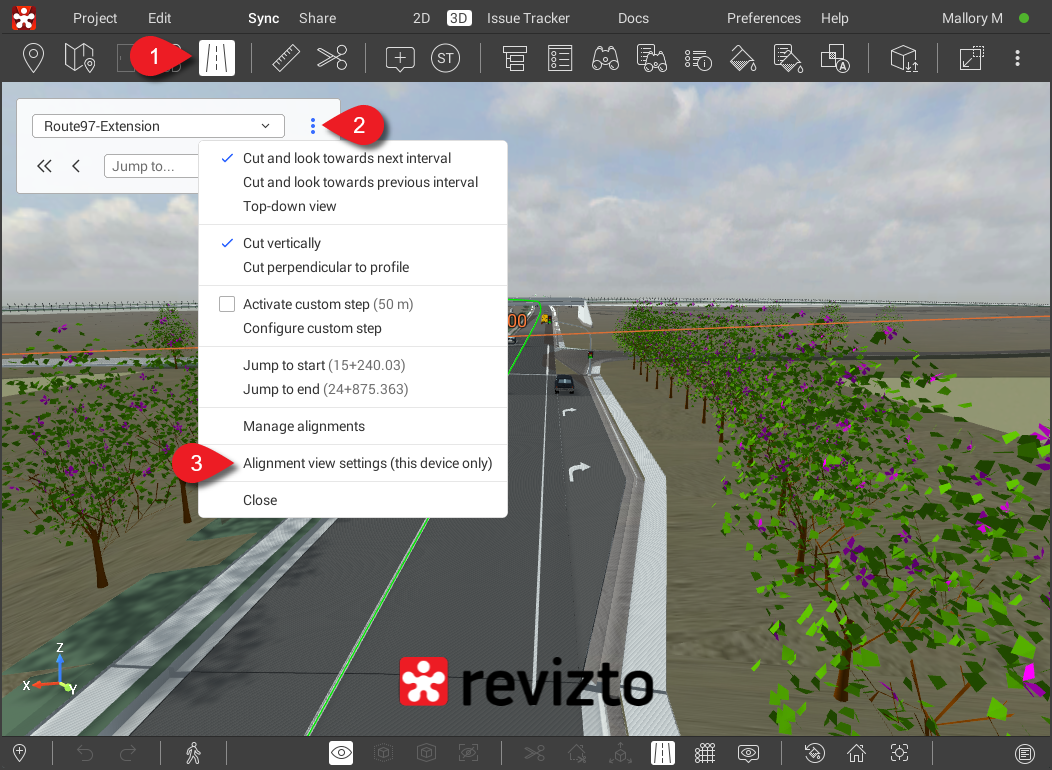The image size is (1052, 770).
Task: Click the blue three-dot alignment options menu
Action: (313, 126)
